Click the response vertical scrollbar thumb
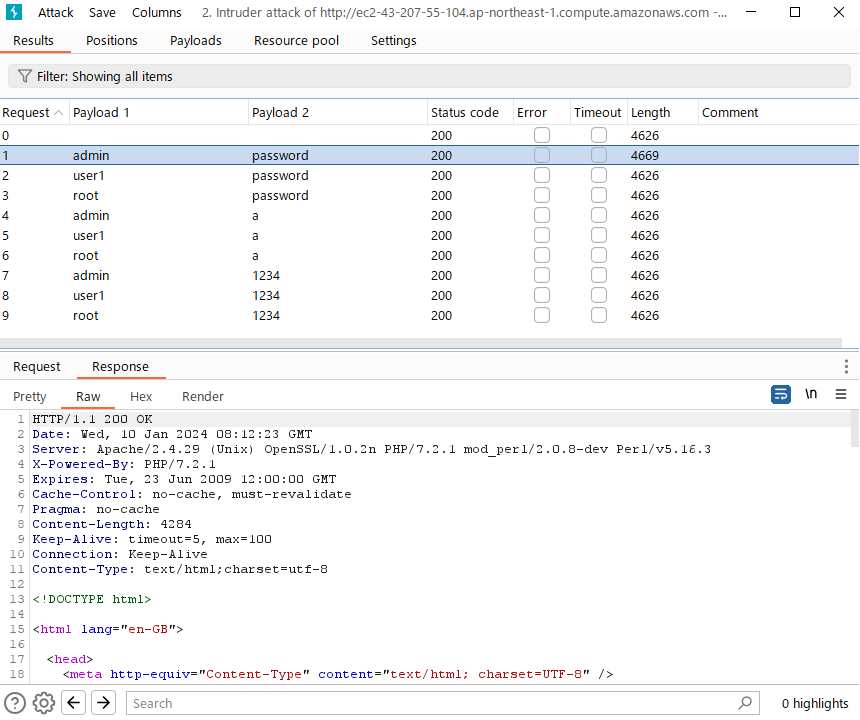The width and height of the screenshot is (860, 720). click(855, 428)
